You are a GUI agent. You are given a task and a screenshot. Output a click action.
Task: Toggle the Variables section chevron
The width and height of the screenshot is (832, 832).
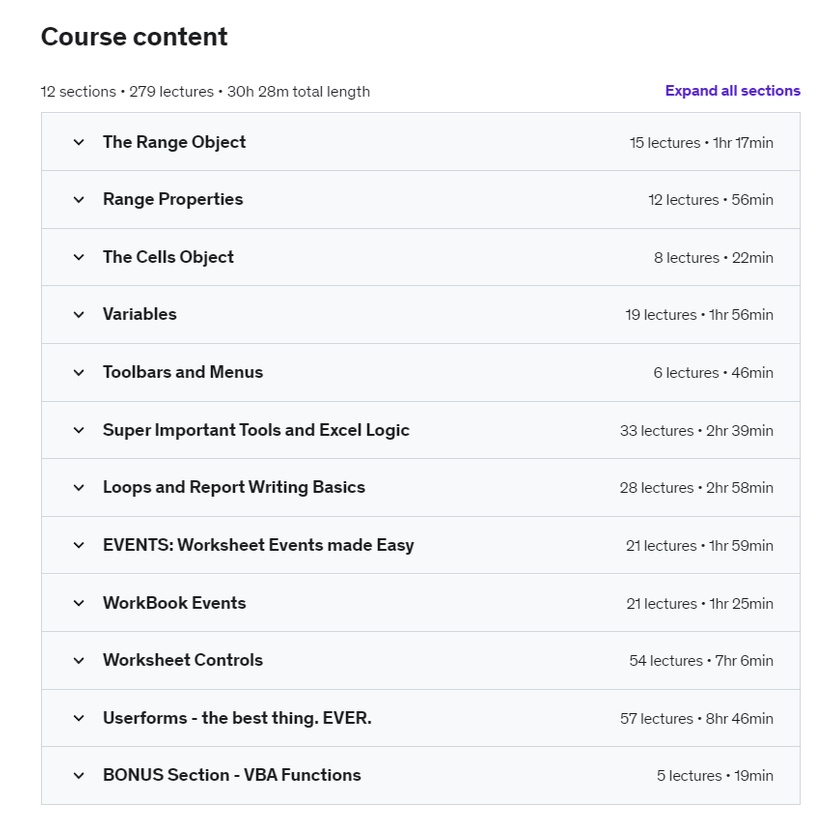click(79, 315)
